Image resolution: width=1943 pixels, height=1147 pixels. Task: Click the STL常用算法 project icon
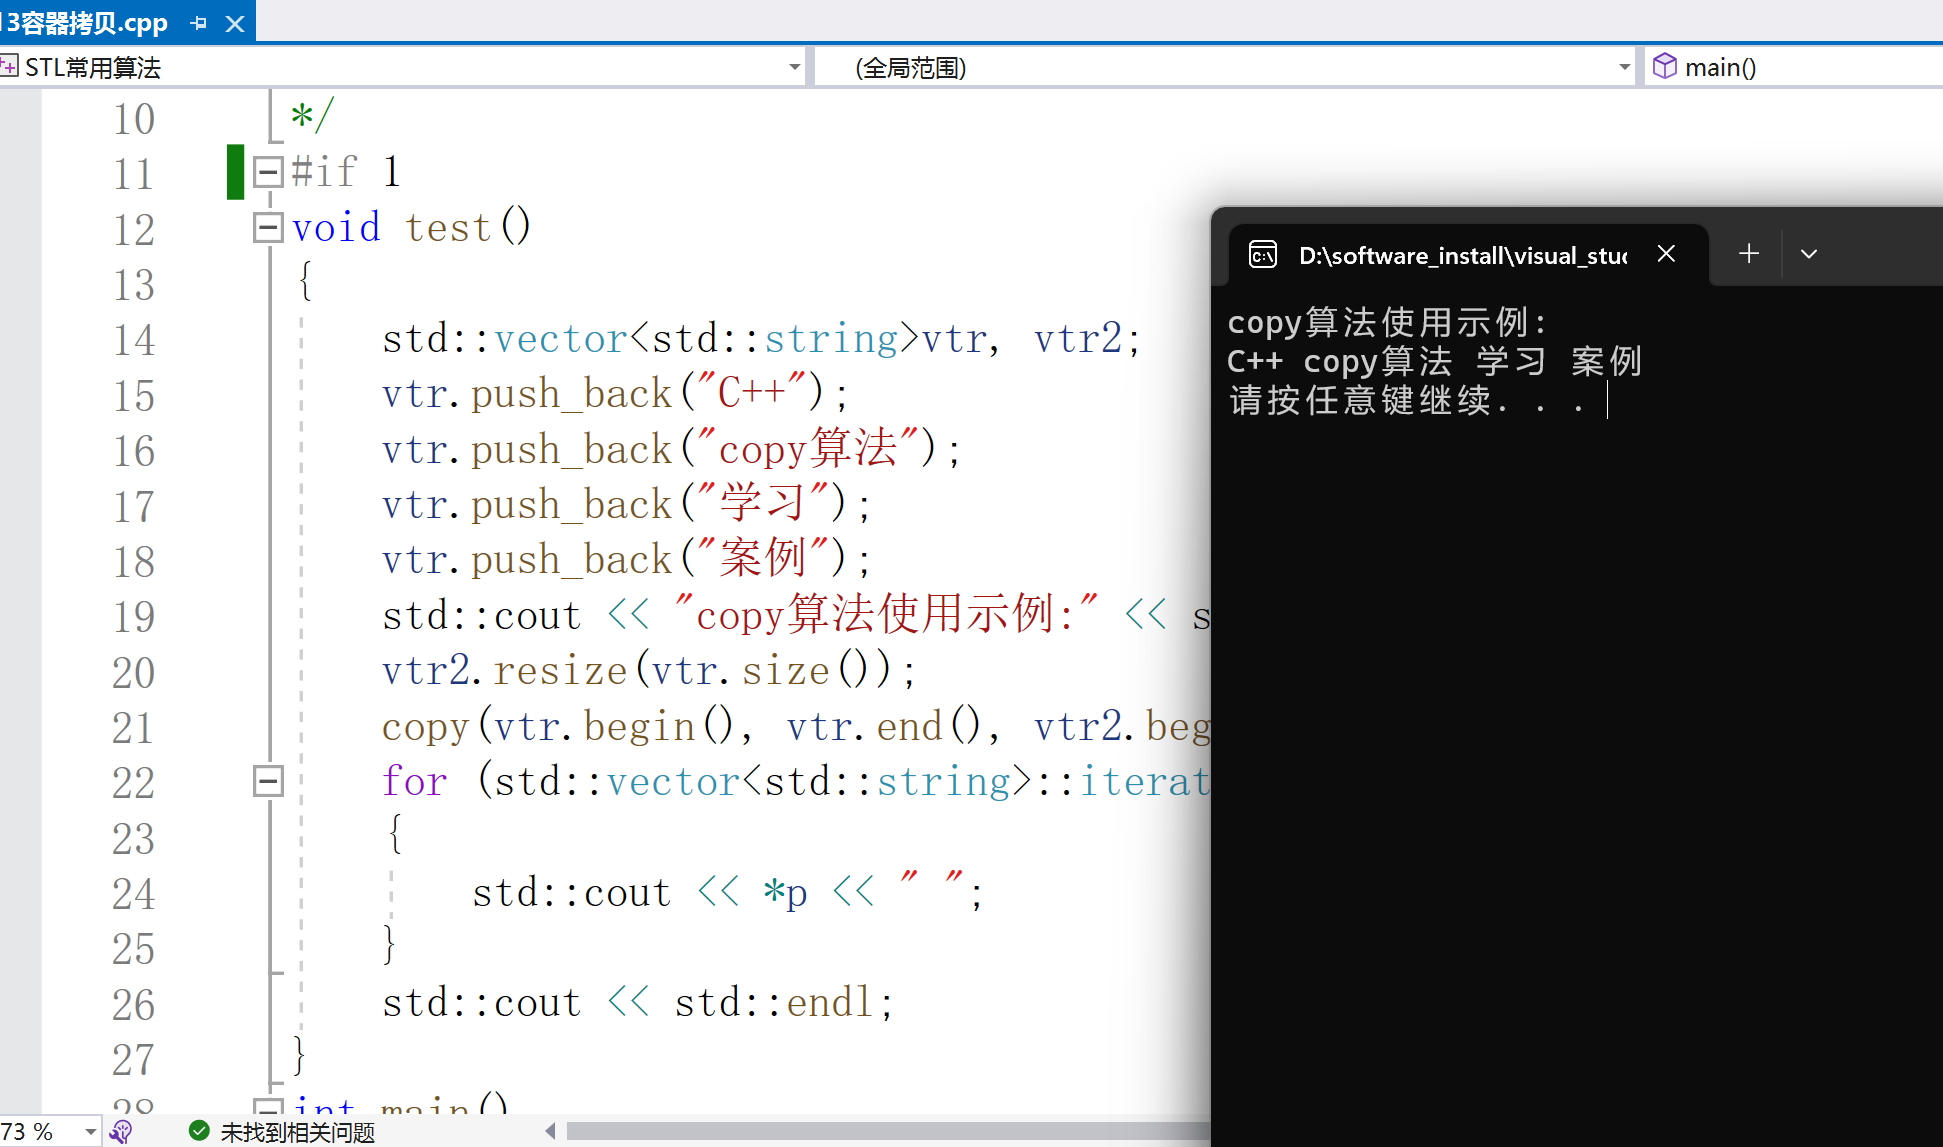(x=10, y=67)
